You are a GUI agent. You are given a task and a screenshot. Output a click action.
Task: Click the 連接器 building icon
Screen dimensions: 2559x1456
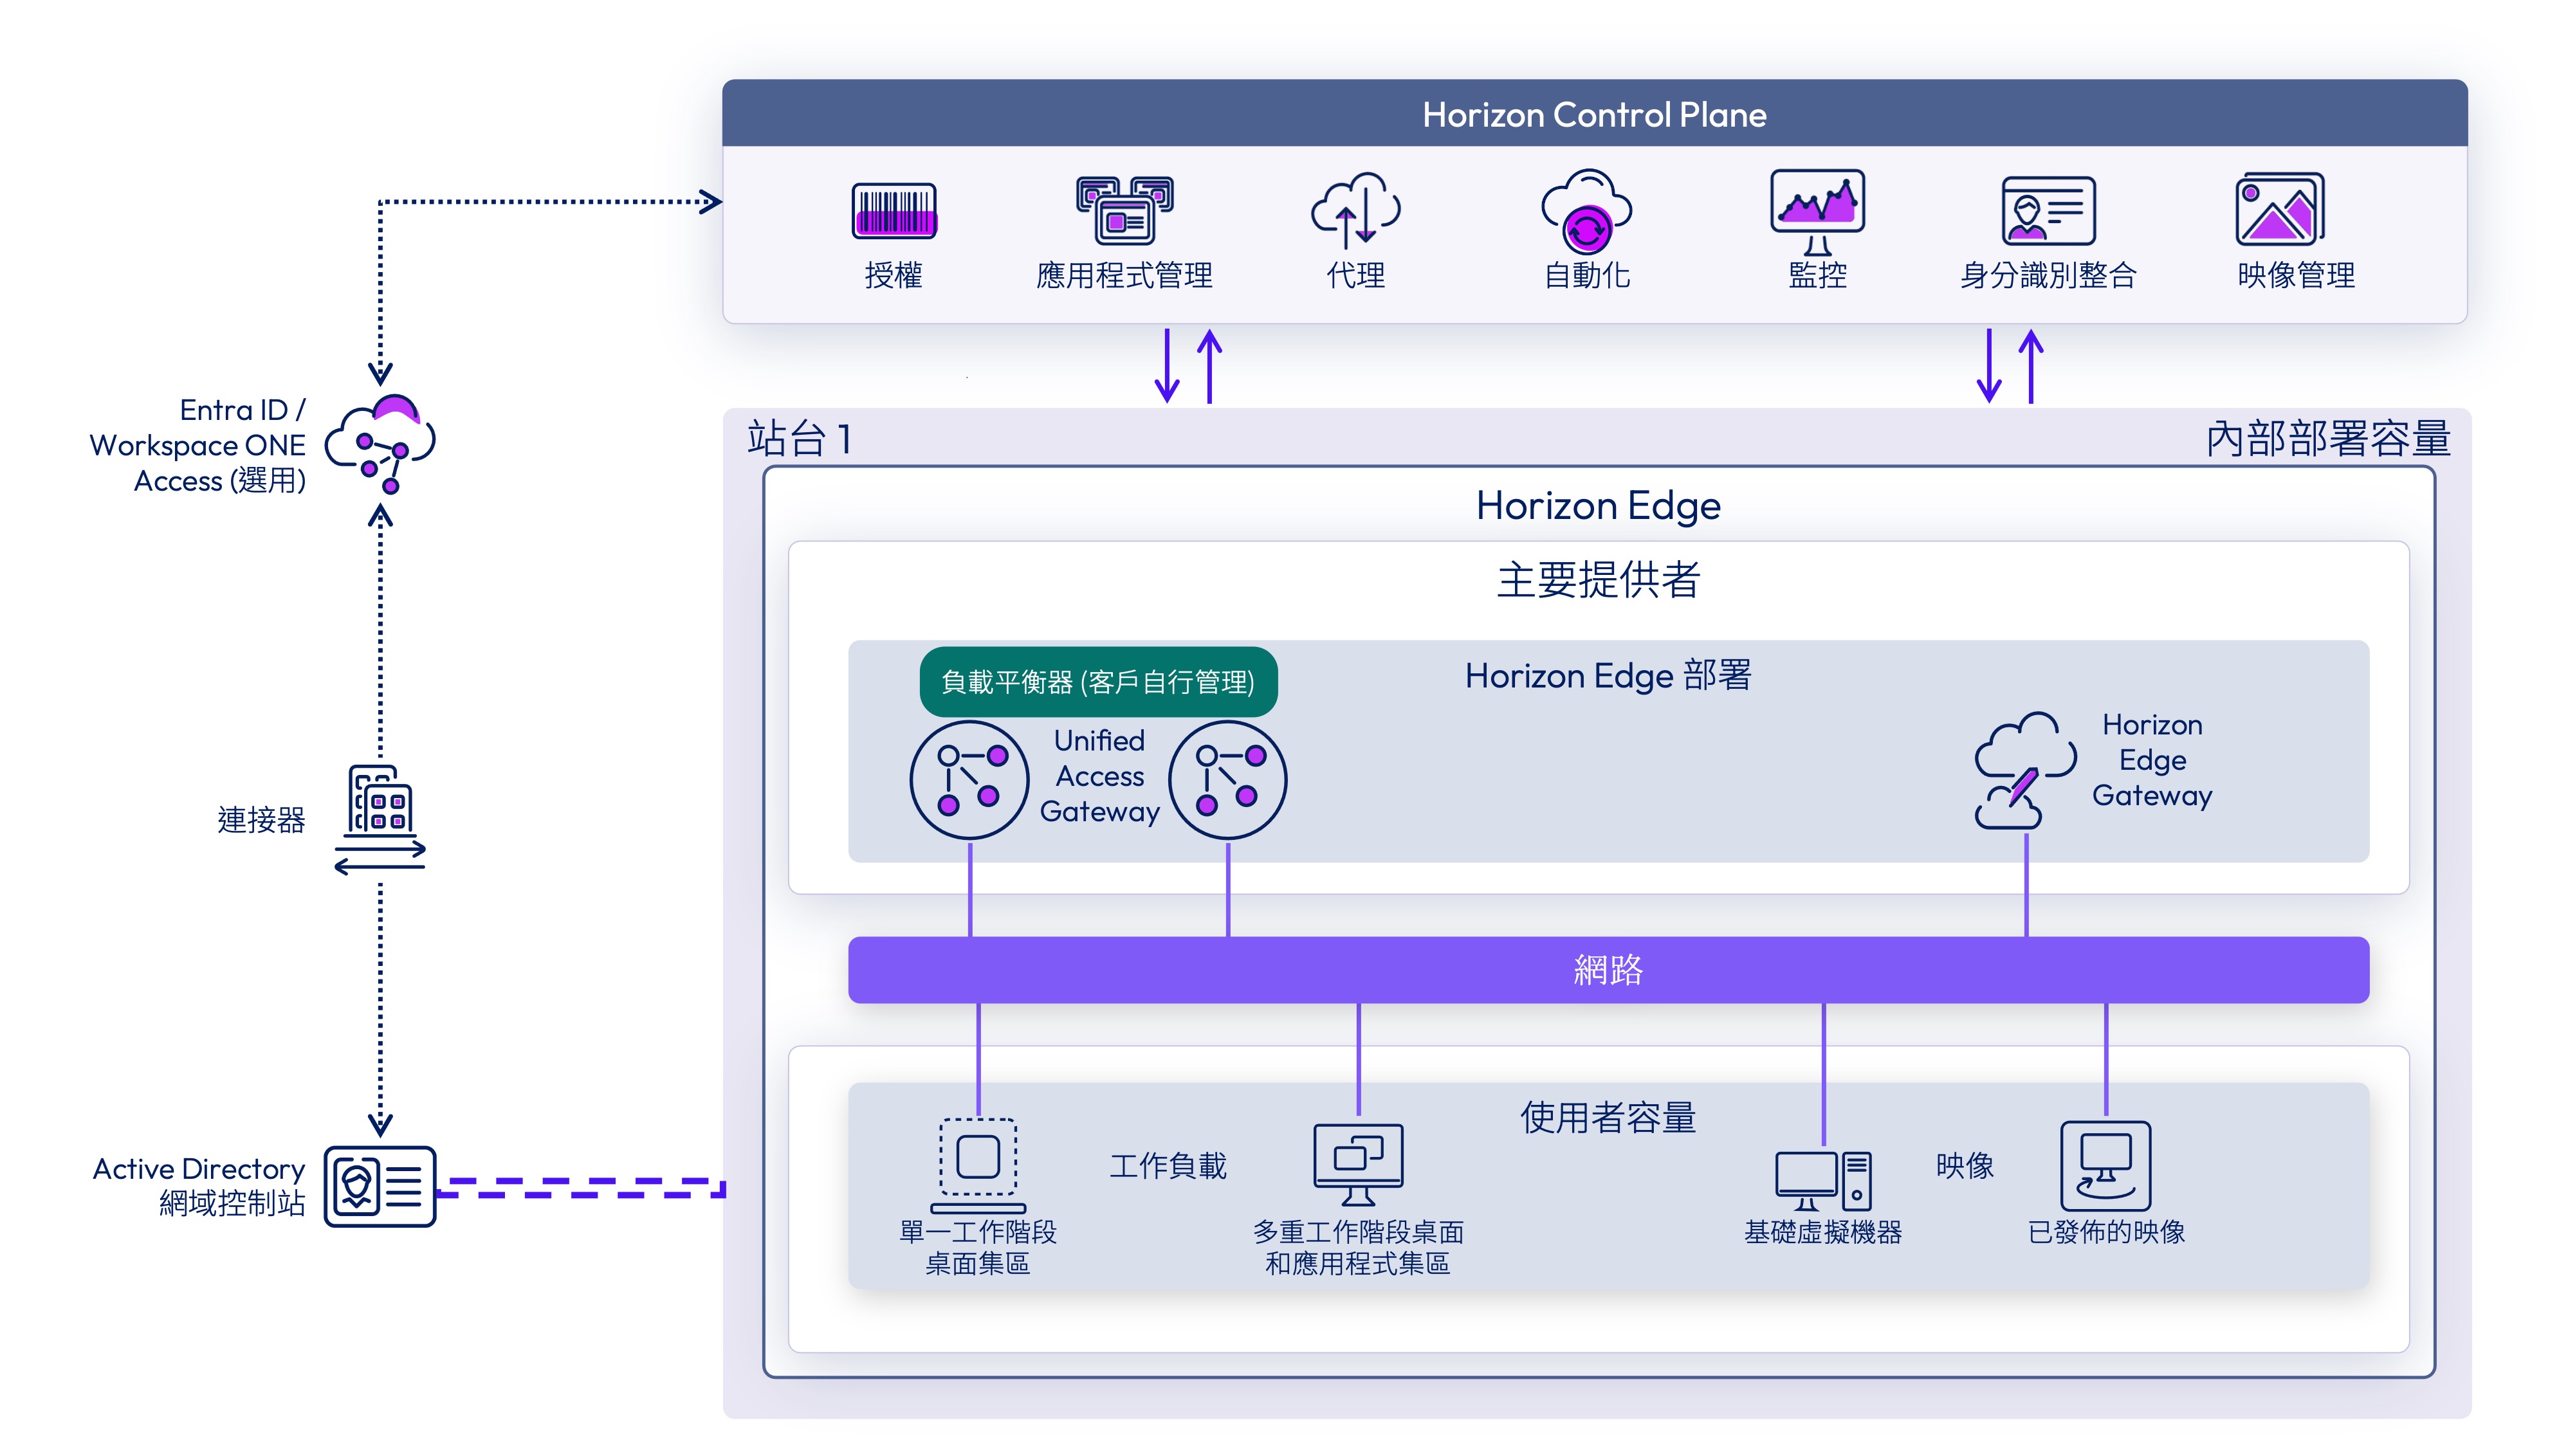[x=380, y=820]
